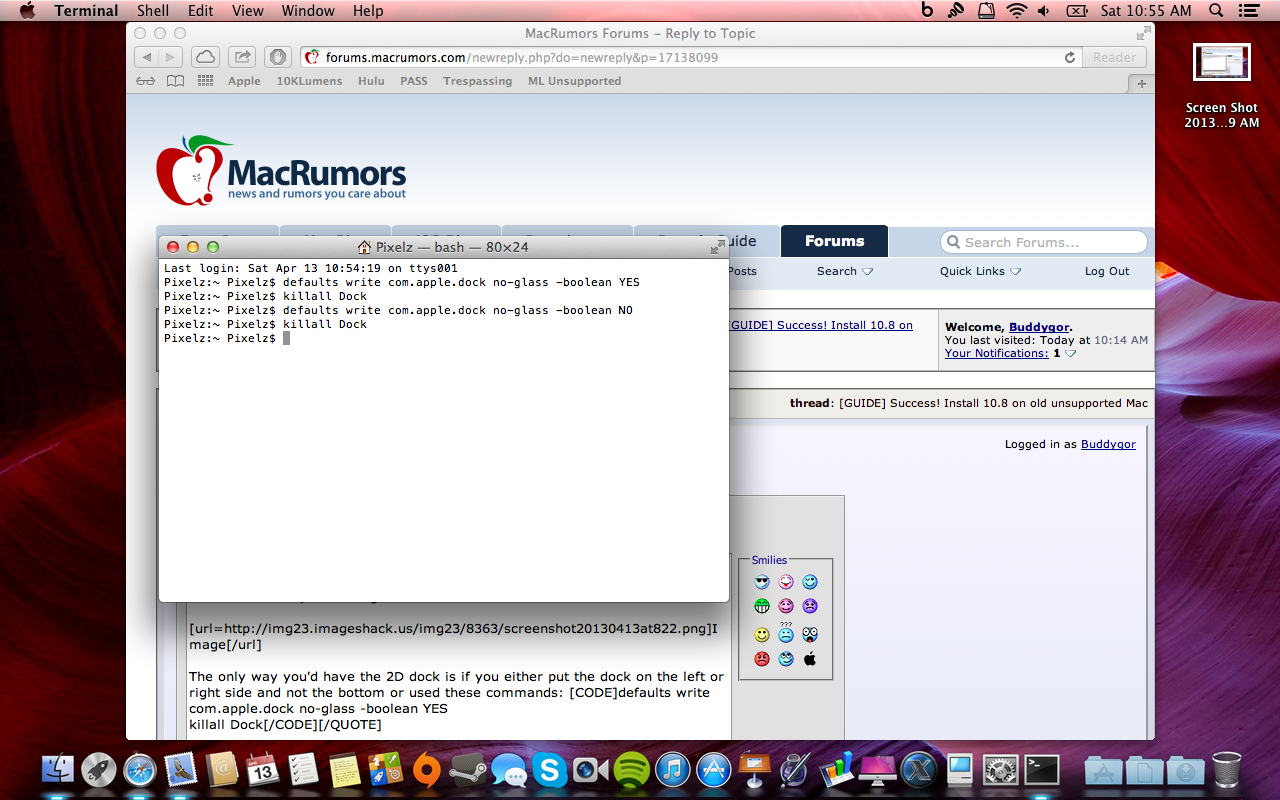Launch Keynote podium icon in Dock
Viewport: 1280px width, 800px height.
(x=754, y=769)
